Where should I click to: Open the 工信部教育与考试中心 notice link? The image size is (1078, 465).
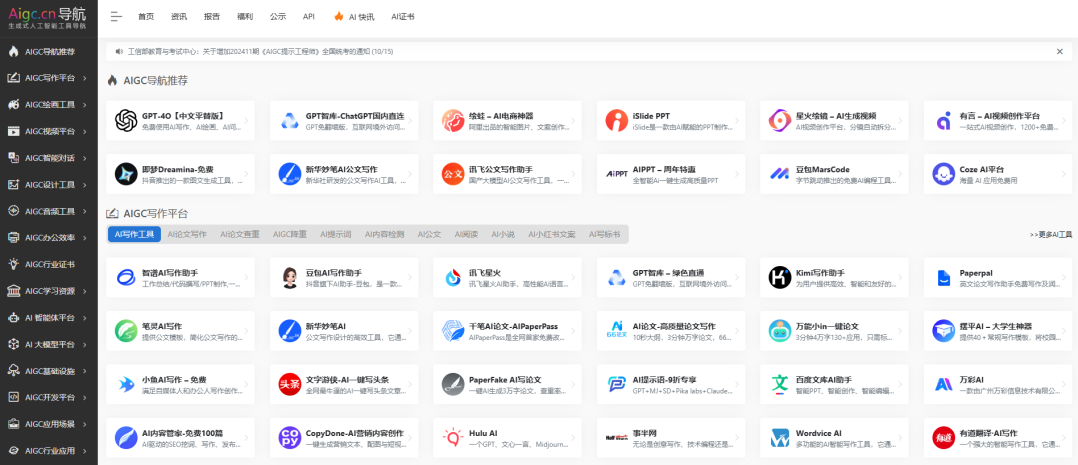pyautogui.click(x=261, y=52)
